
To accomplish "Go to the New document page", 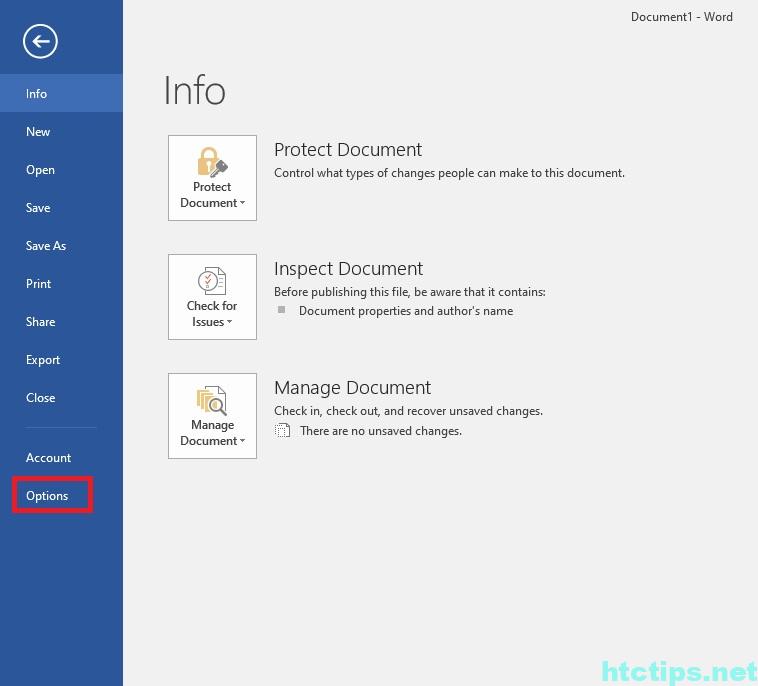I will pyautogui.click(x=38, y=131).
